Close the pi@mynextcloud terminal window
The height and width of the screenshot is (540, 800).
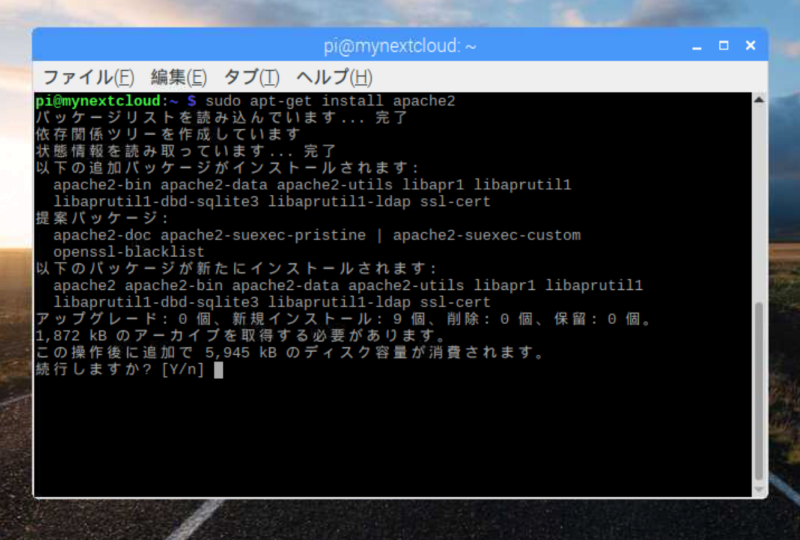pyautogui.click(x=751, y=45)
